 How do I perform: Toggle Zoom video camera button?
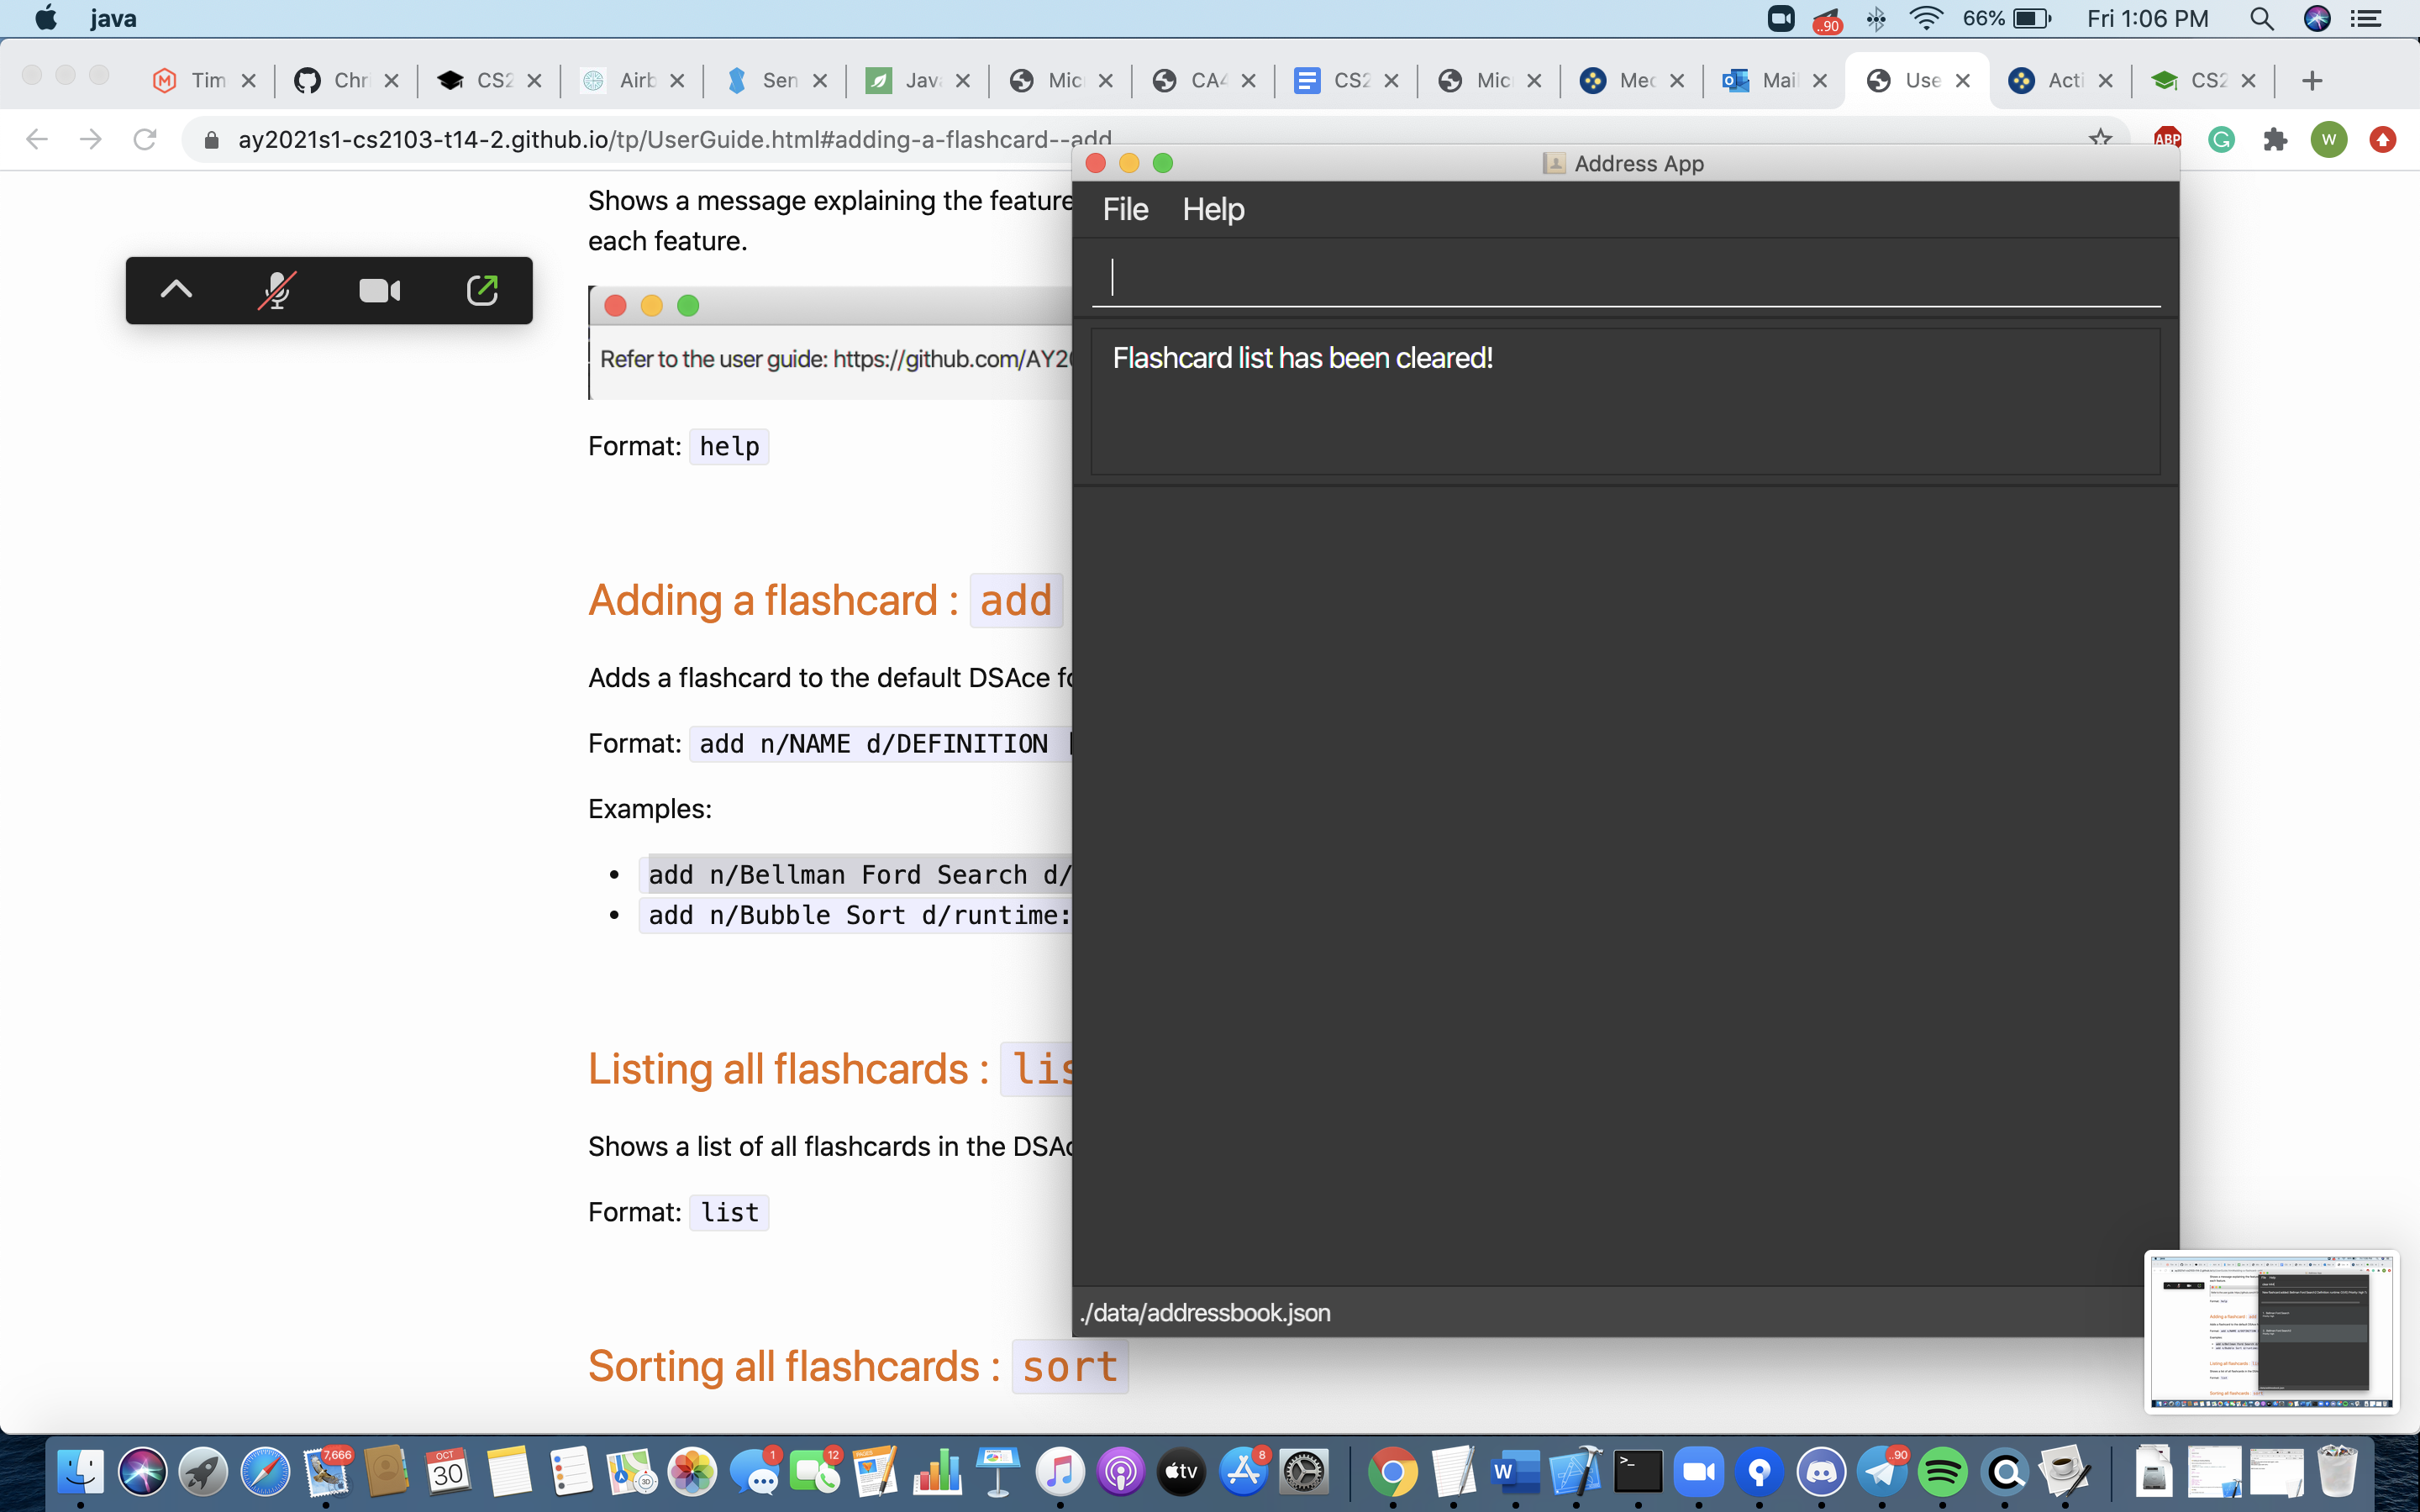tap(379, 290)
